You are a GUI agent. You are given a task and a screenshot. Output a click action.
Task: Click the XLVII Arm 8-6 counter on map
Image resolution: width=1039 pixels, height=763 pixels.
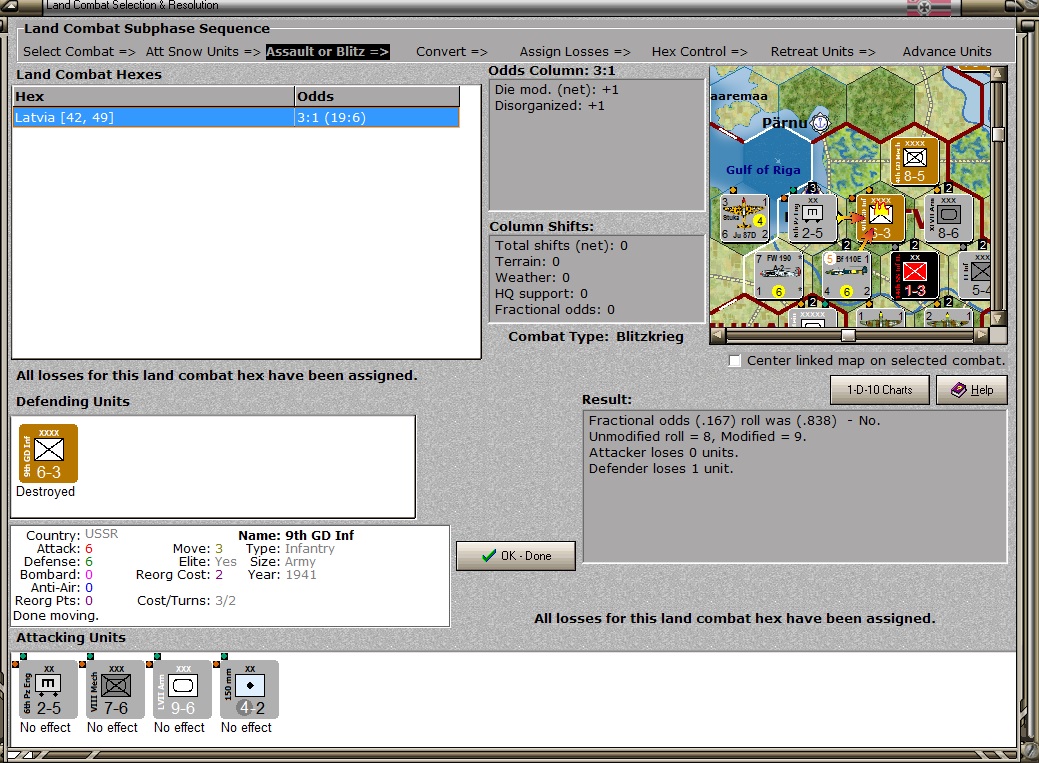tap(948, 218)
